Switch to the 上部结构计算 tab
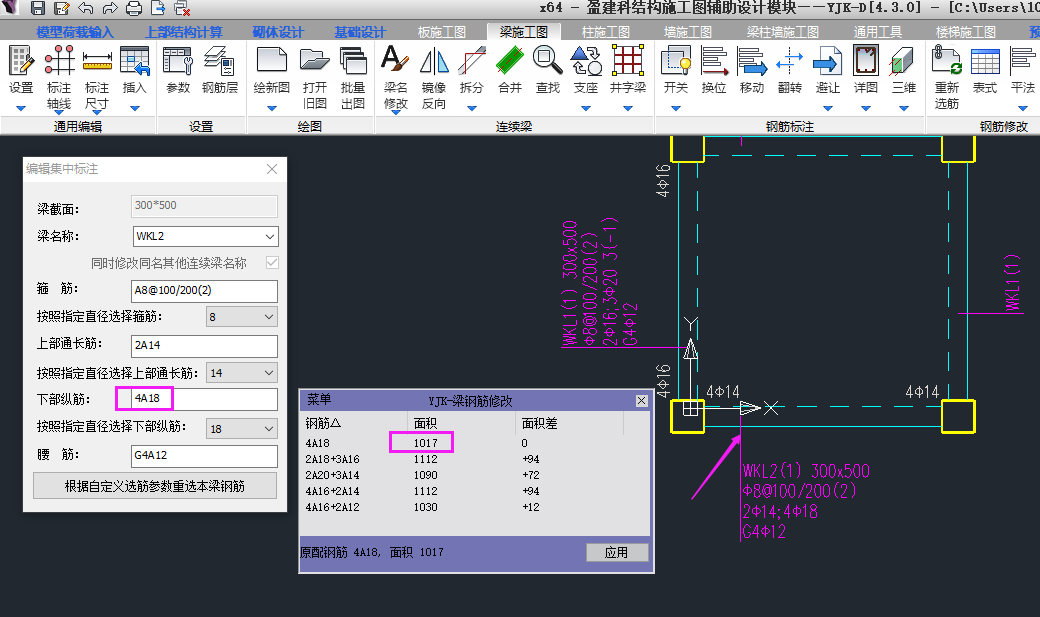Screen dimensions: 1040x617 (184, 32)
